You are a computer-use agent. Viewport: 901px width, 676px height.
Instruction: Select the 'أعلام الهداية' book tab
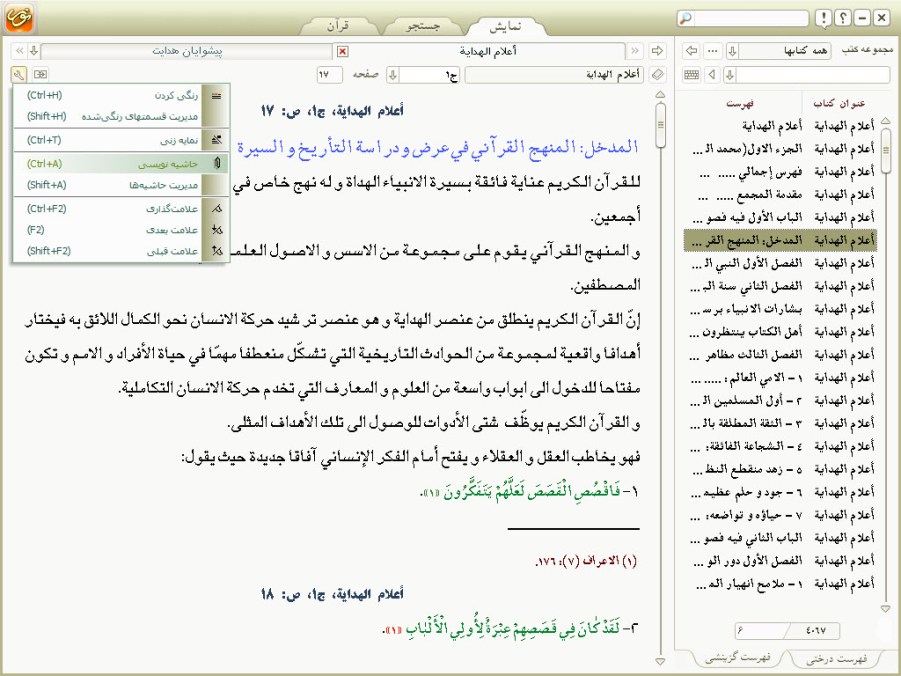(x=487, y=51)
